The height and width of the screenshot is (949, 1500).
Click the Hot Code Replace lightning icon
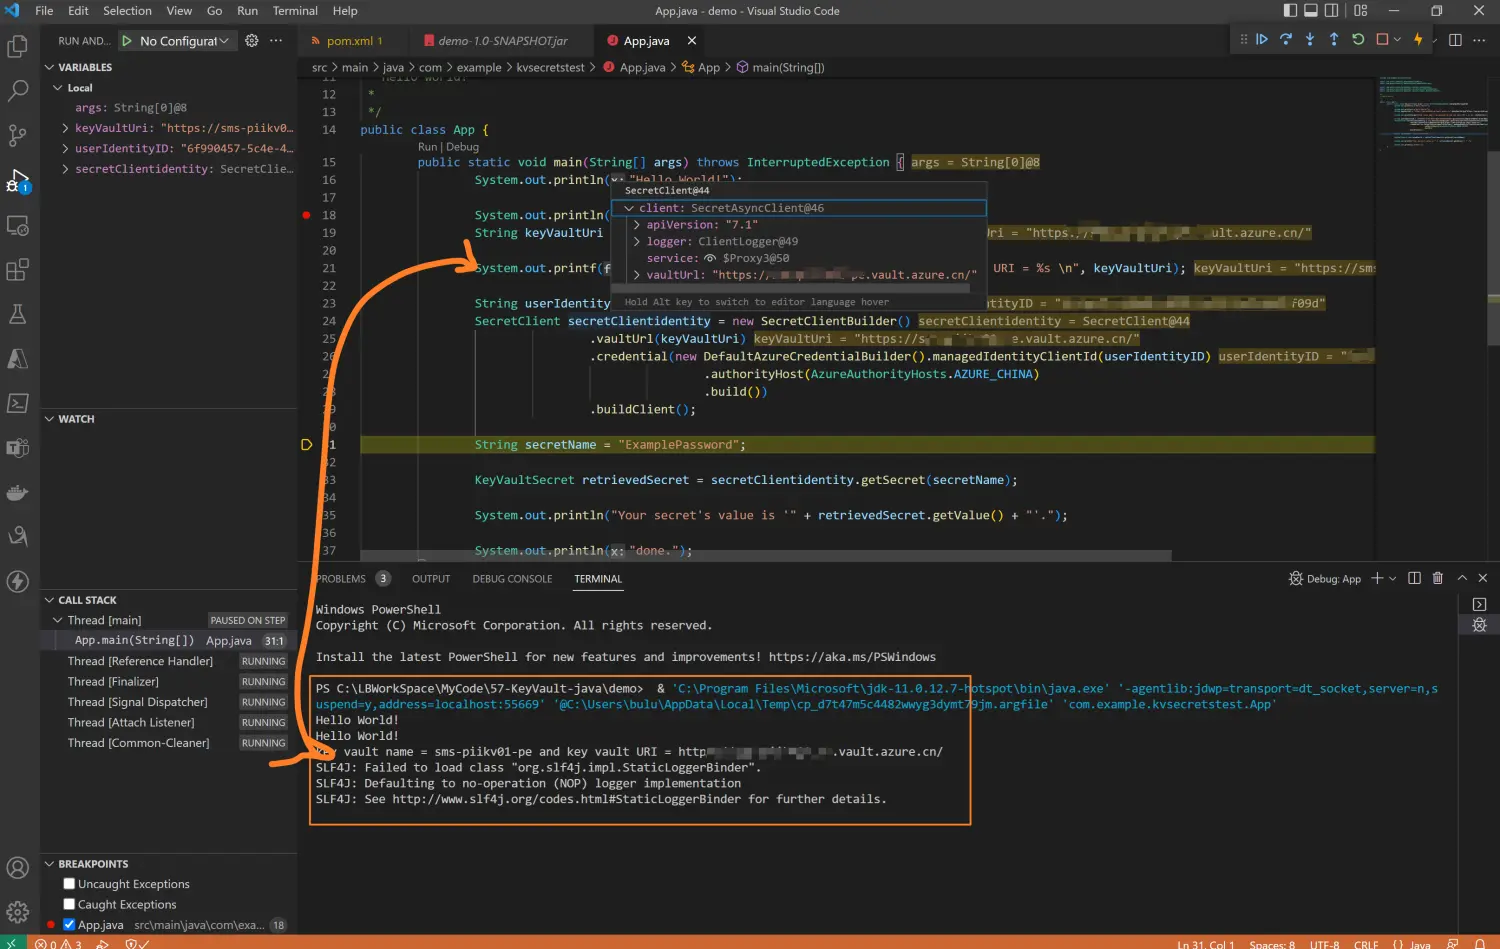pos(1418,40)
